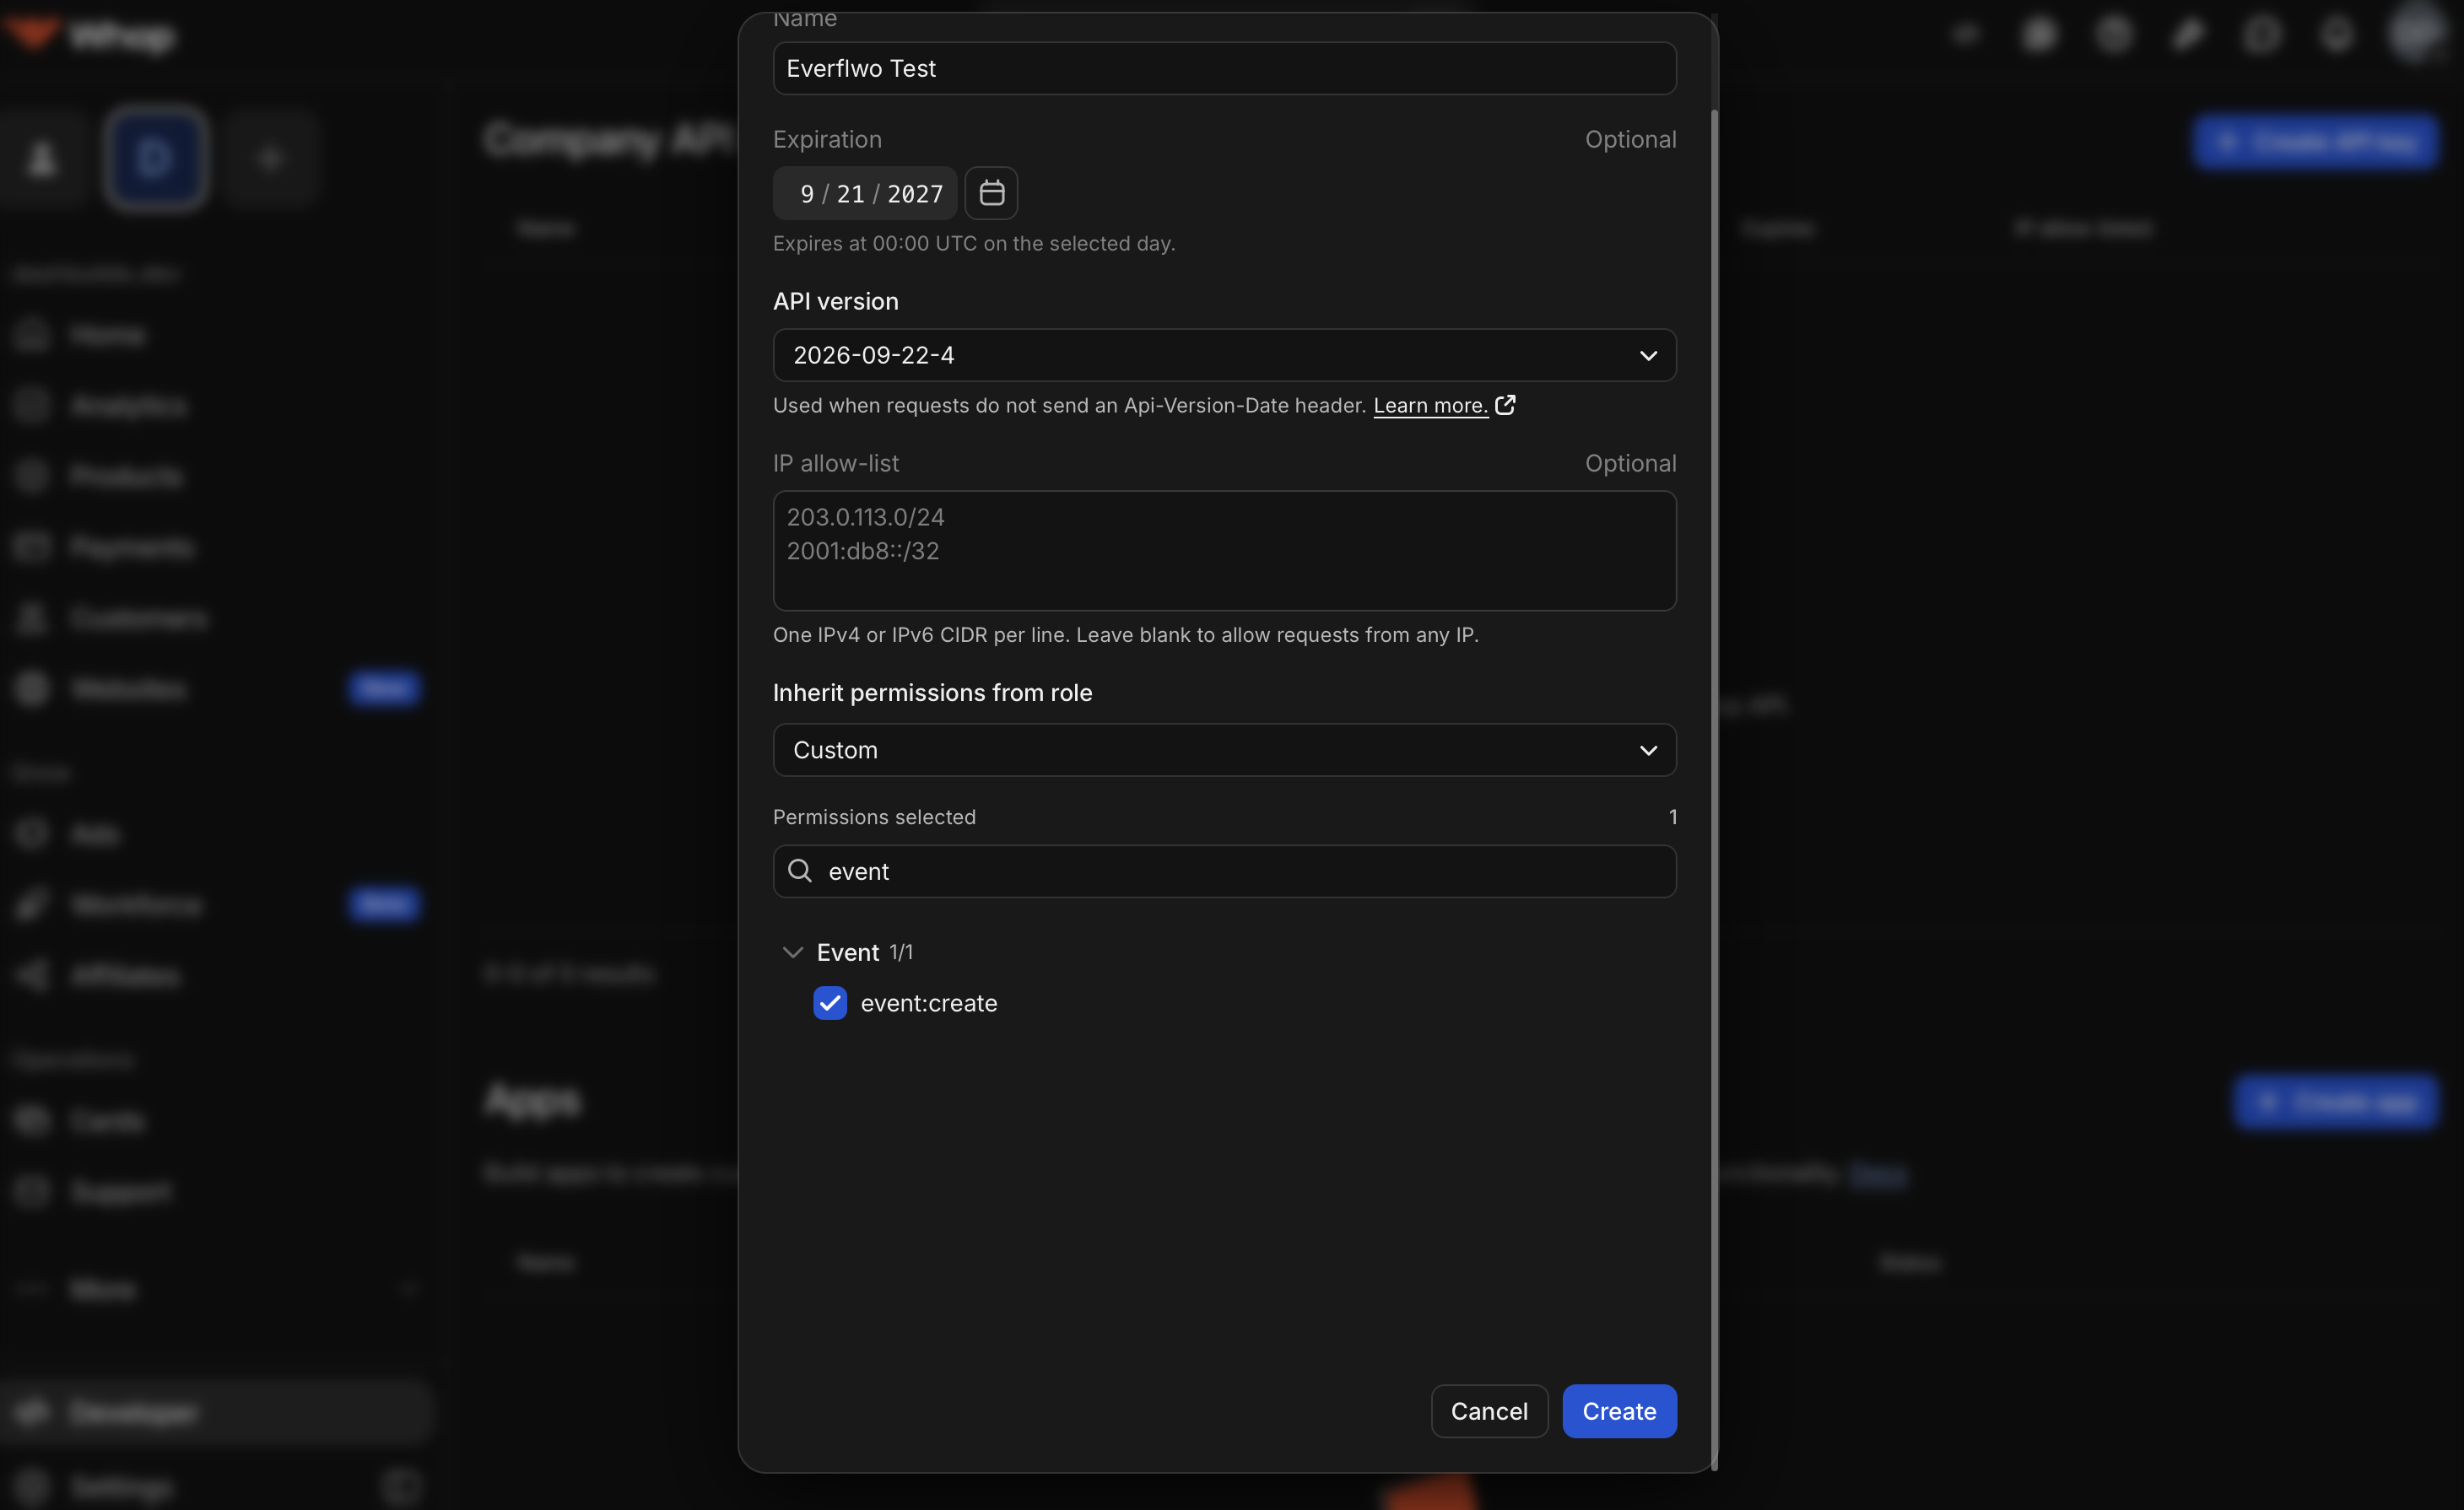This screenshot has height=1510, width=2464.
Task: Click the external link icon after Learn more
Action: coord(1505,405)
